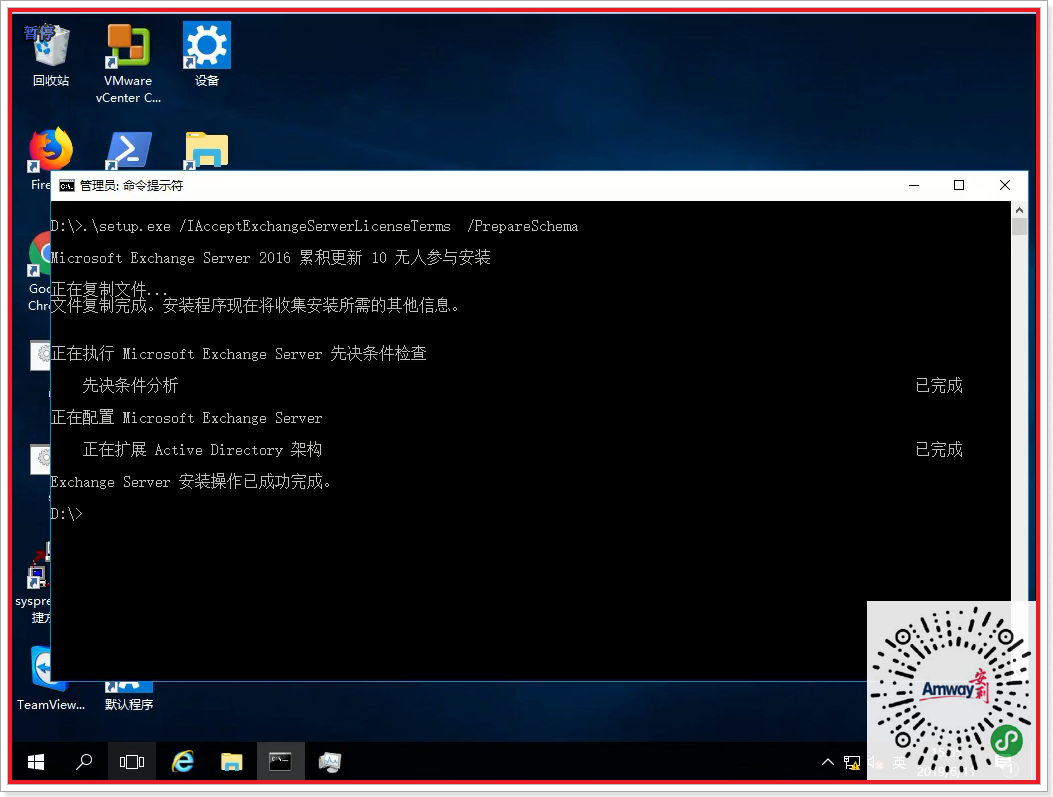
Task: Maximize the 命令提示符 window
Action: coord(959,185)
